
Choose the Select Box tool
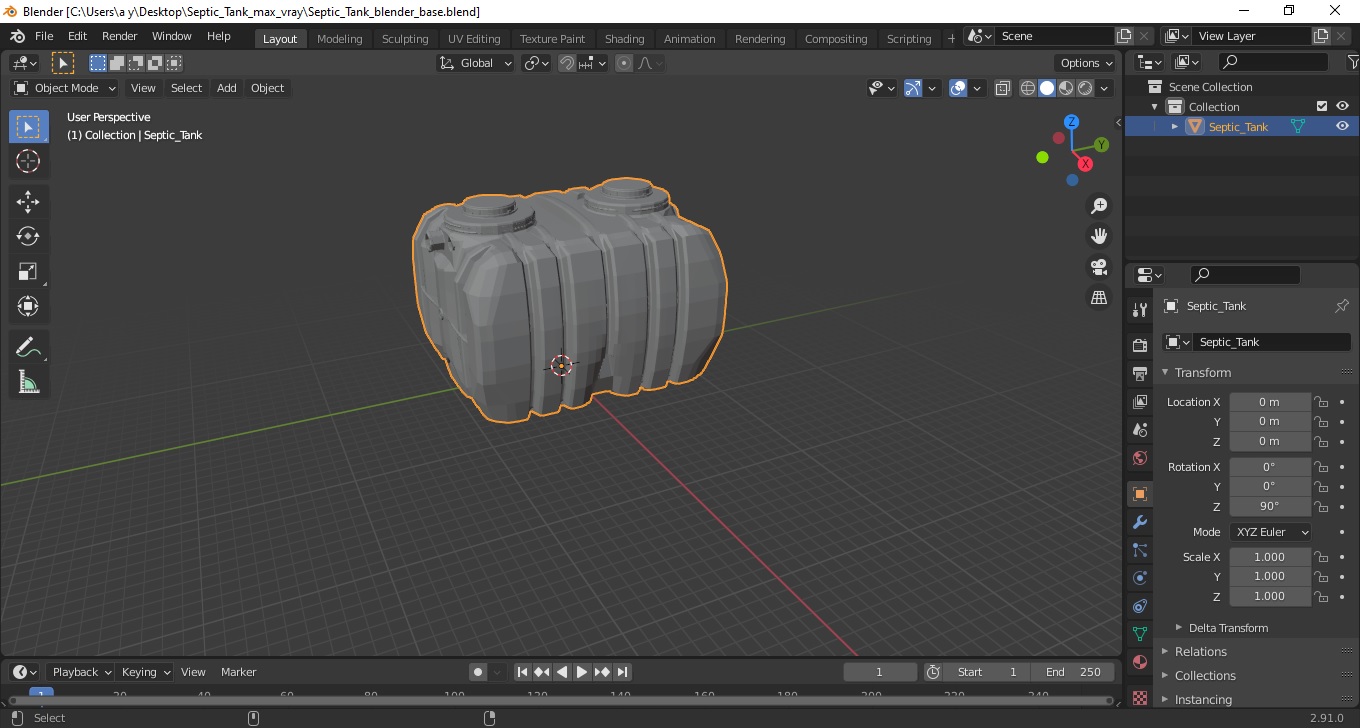click(x=28, y=126)
